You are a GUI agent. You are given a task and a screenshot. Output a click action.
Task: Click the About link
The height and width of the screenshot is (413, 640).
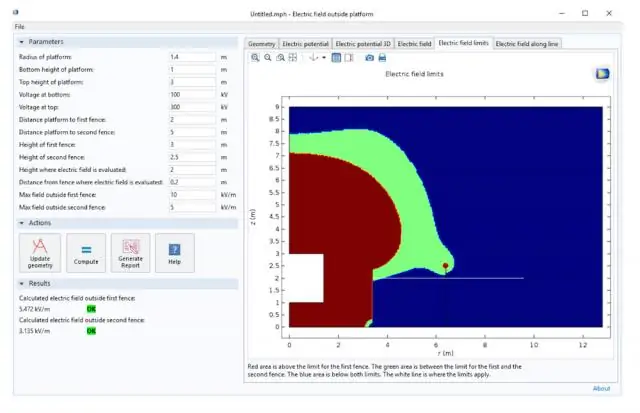tap(601, 389)
